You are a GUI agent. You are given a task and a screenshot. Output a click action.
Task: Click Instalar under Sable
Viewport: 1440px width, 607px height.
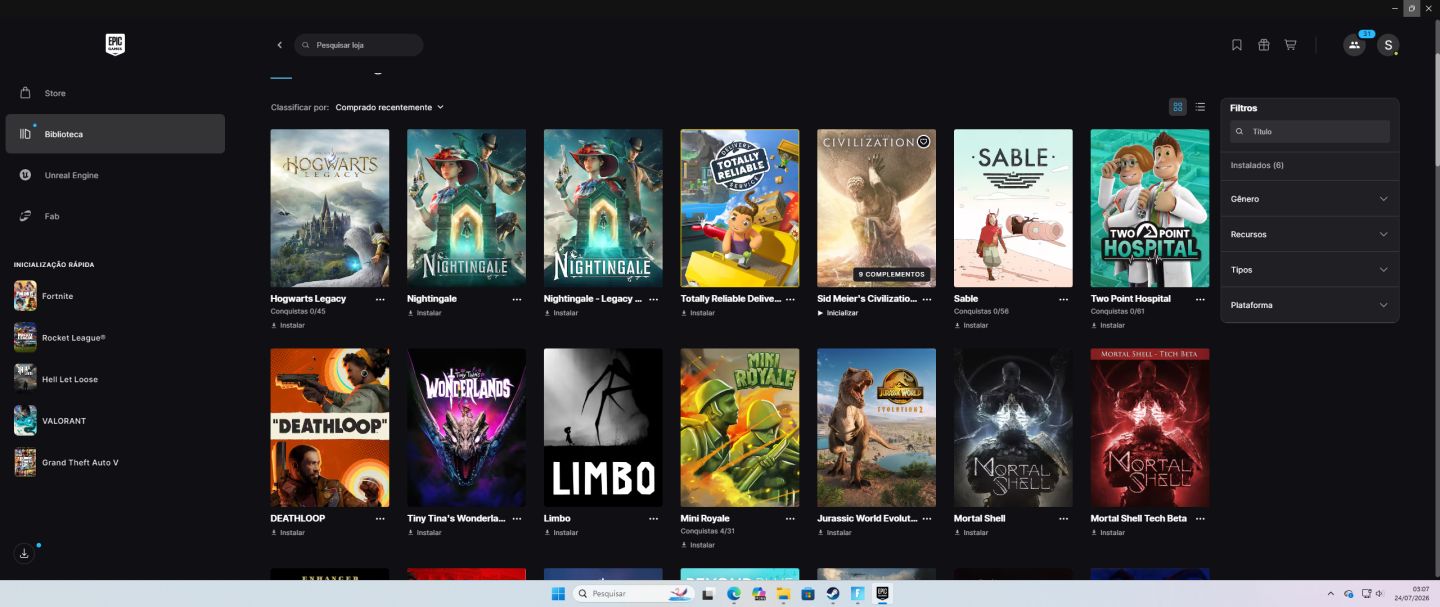pos(971,325)
